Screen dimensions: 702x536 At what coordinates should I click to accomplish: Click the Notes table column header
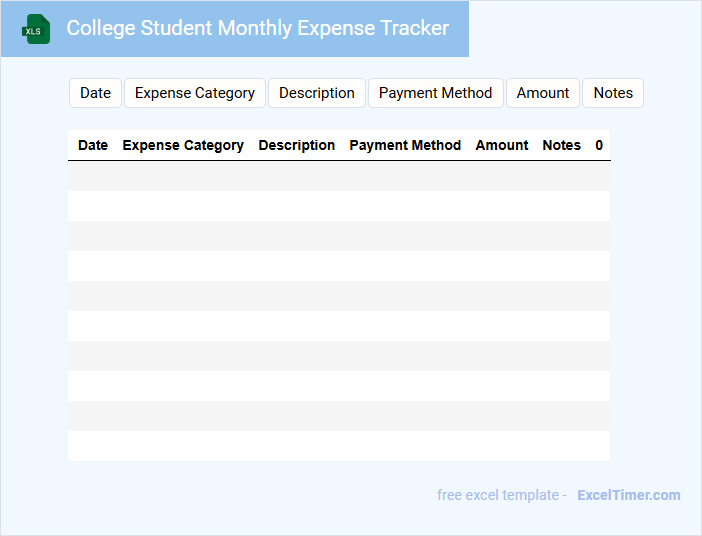(x=561, y=145)
